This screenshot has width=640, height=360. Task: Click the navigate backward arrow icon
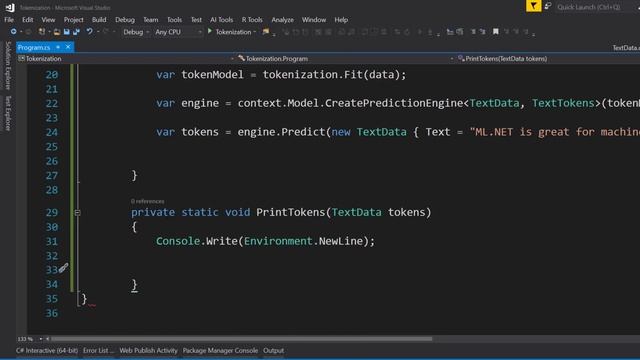coord(13,31)
